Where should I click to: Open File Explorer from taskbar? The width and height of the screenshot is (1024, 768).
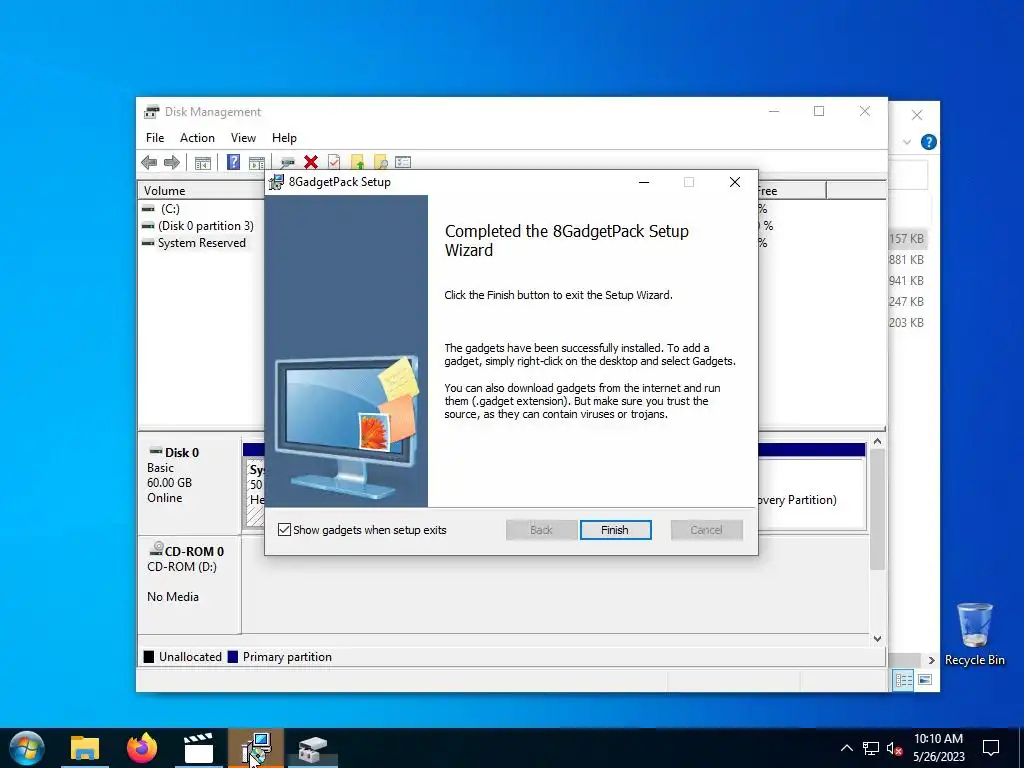(x=85, y=748)
